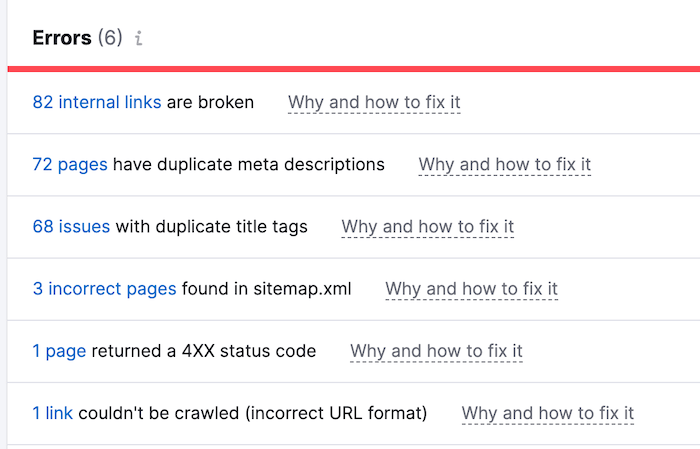Open the 82 internal links report
This screenshot has width=700, height=449.
pos(96,102)
